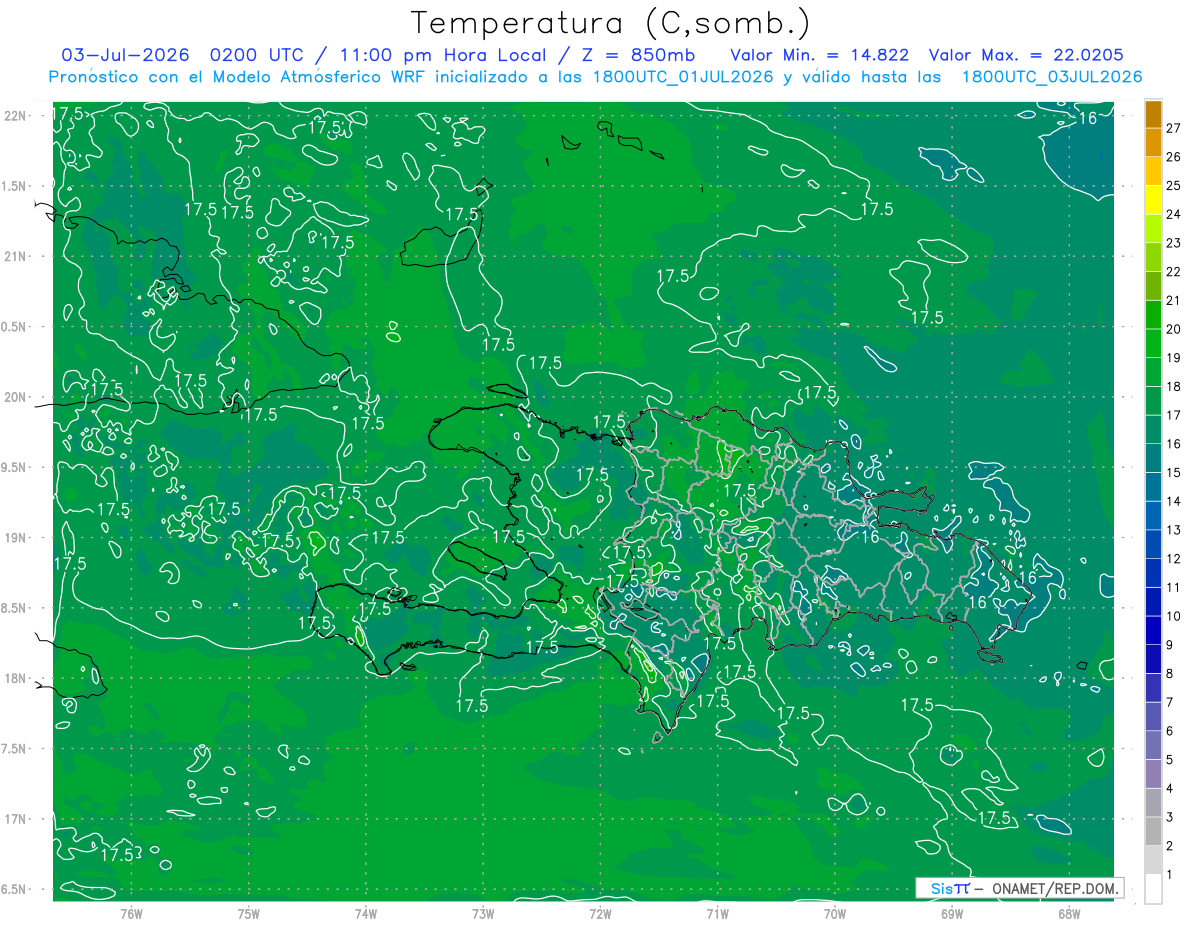Click the "19N" latitude label
1200x927 pixels.
17,537
